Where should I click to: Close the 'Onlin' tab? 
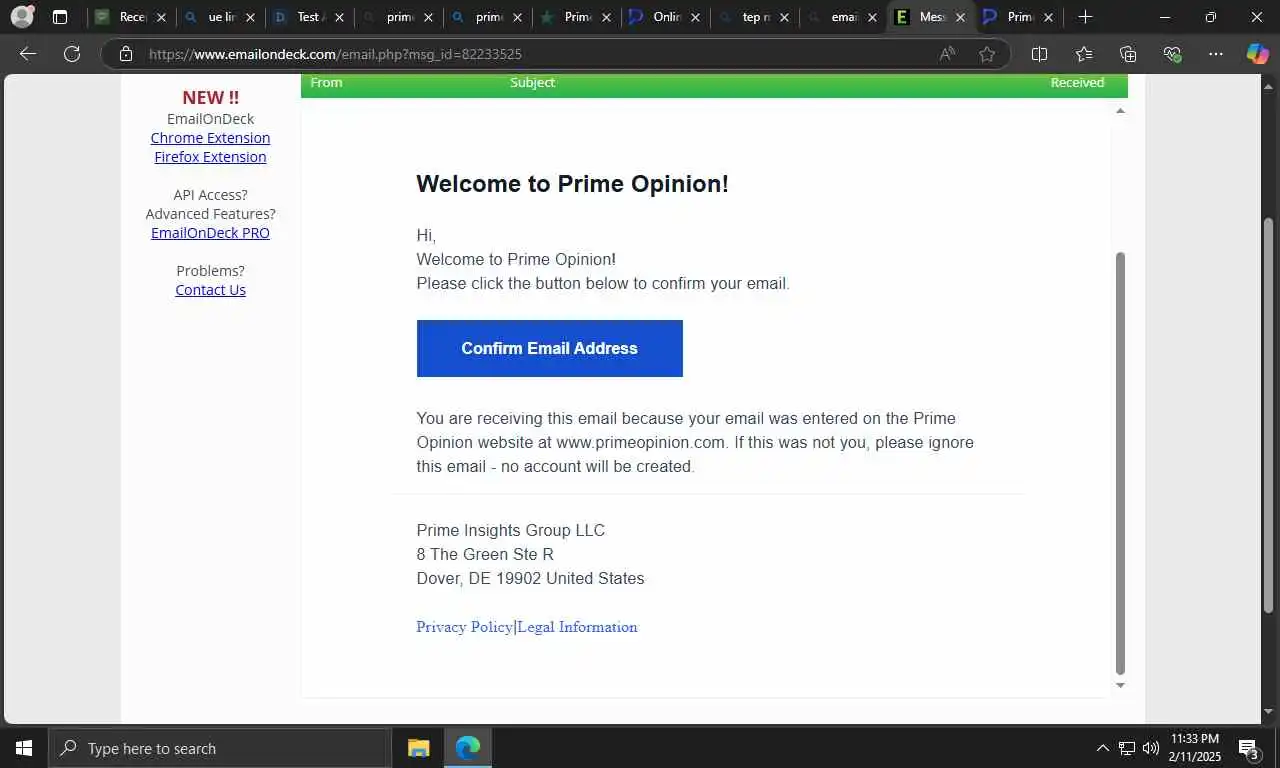coord(695,17)
